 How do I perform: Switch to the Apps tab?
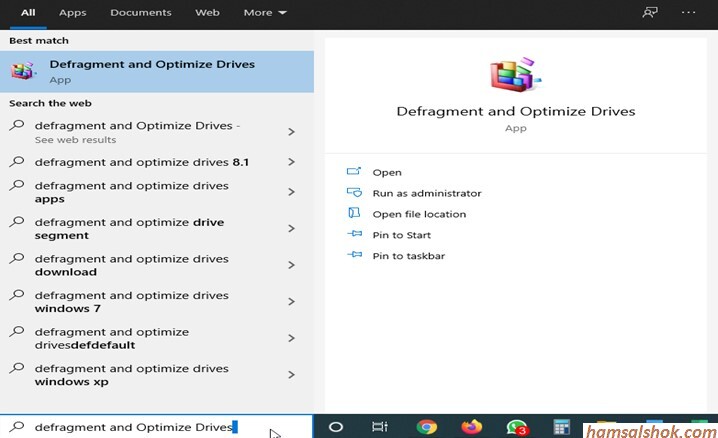(72, 13)
